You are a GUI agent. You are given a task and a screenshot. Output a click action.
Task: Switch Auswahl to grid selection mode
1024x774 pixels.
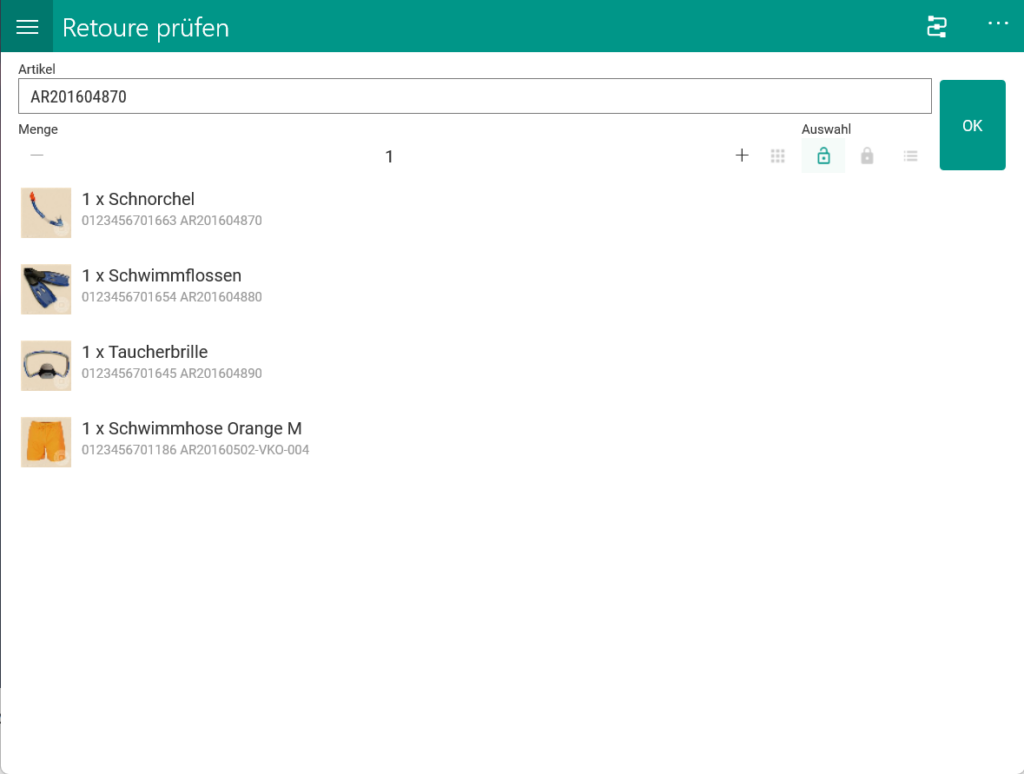click(x=778, y=156)
